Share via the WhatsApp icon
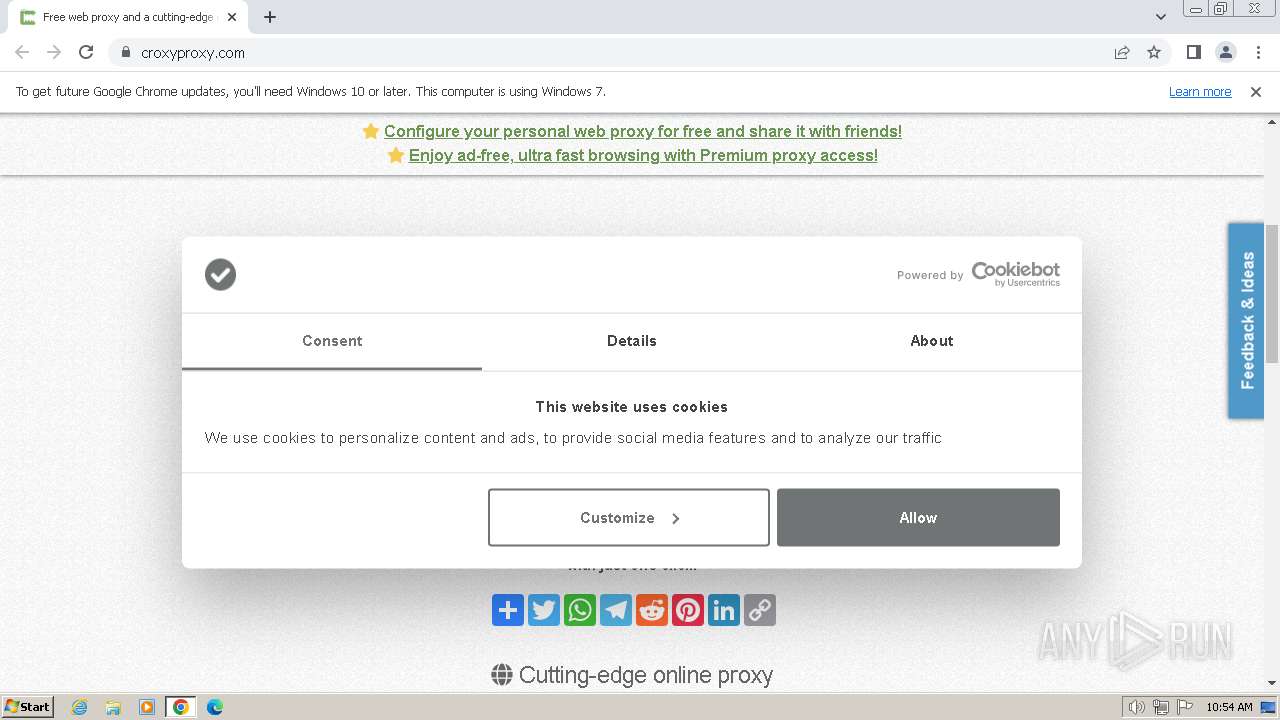Screen dimensions: 1280x720 point(580,610)
